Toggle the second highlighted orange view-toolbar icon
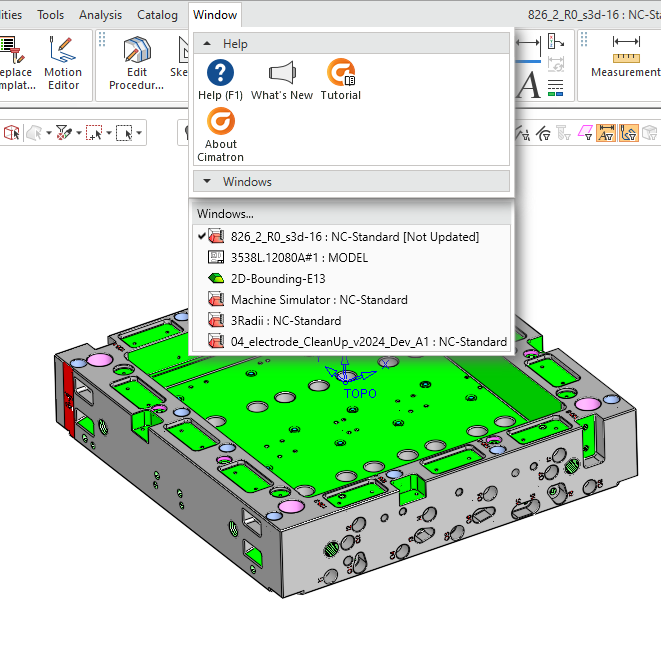This screenshot has width=661, height=662. (629, 133)
